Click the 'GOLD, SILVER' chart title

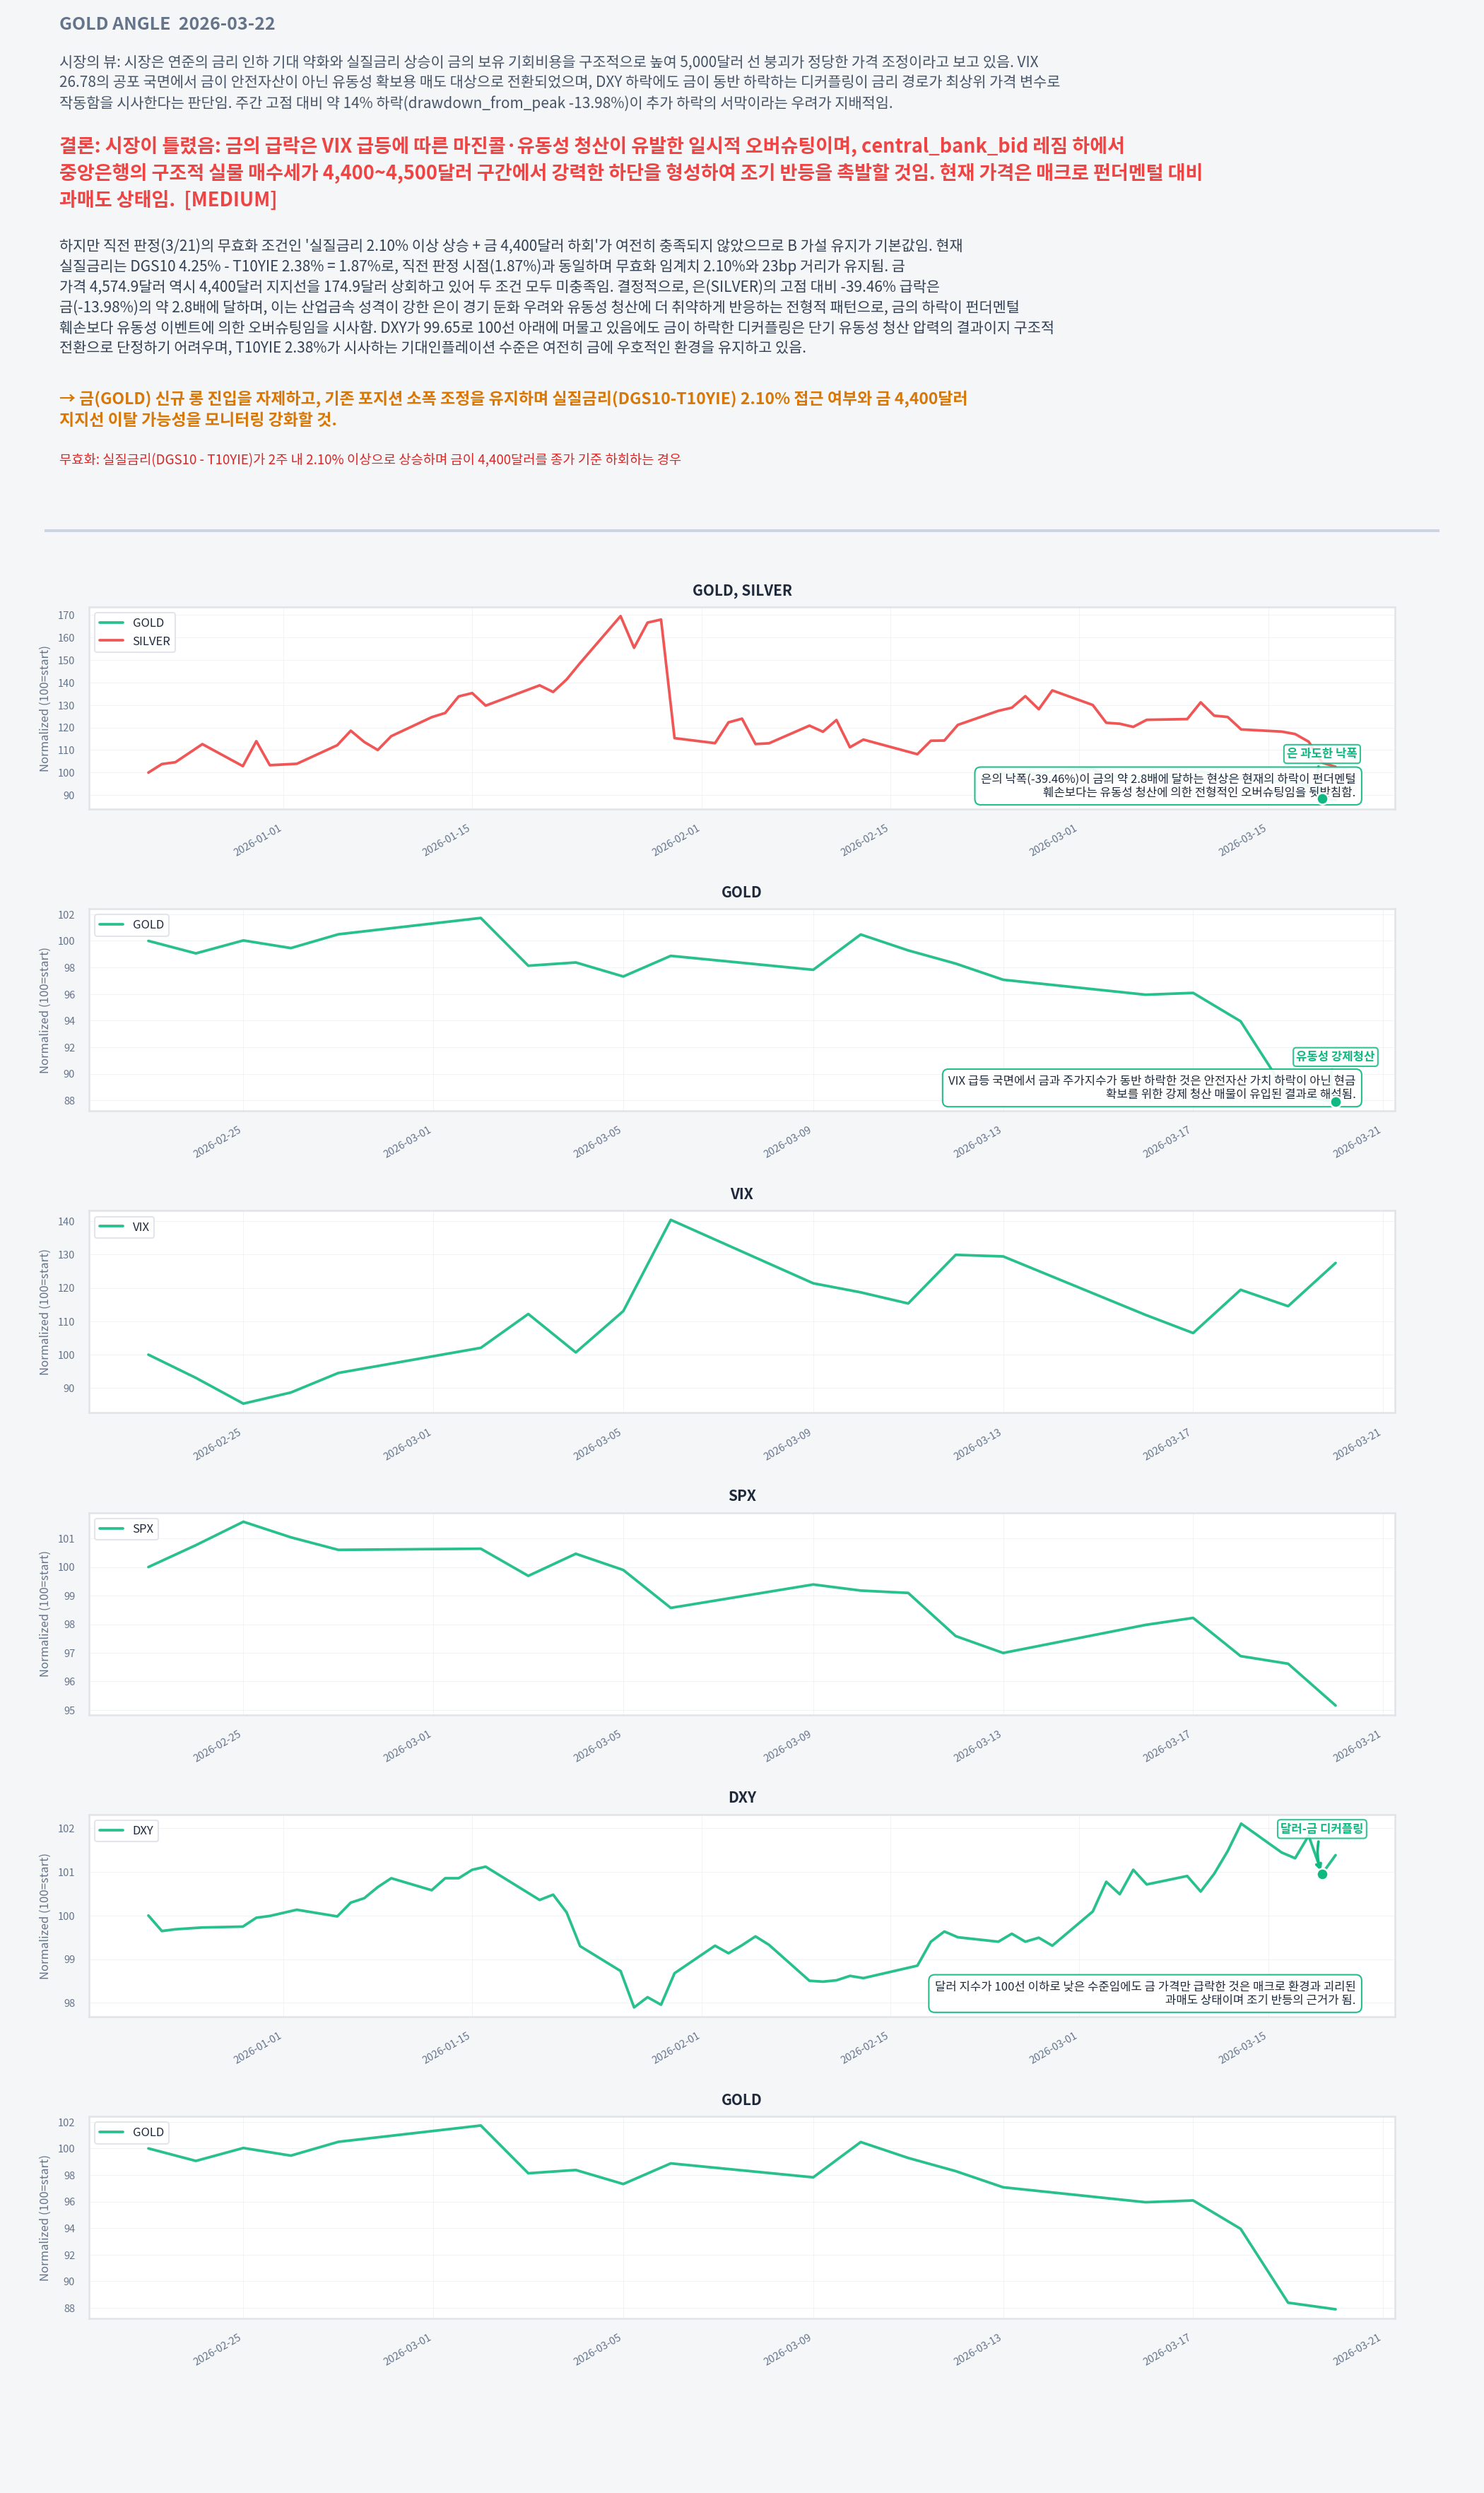[x=742, y=590]
